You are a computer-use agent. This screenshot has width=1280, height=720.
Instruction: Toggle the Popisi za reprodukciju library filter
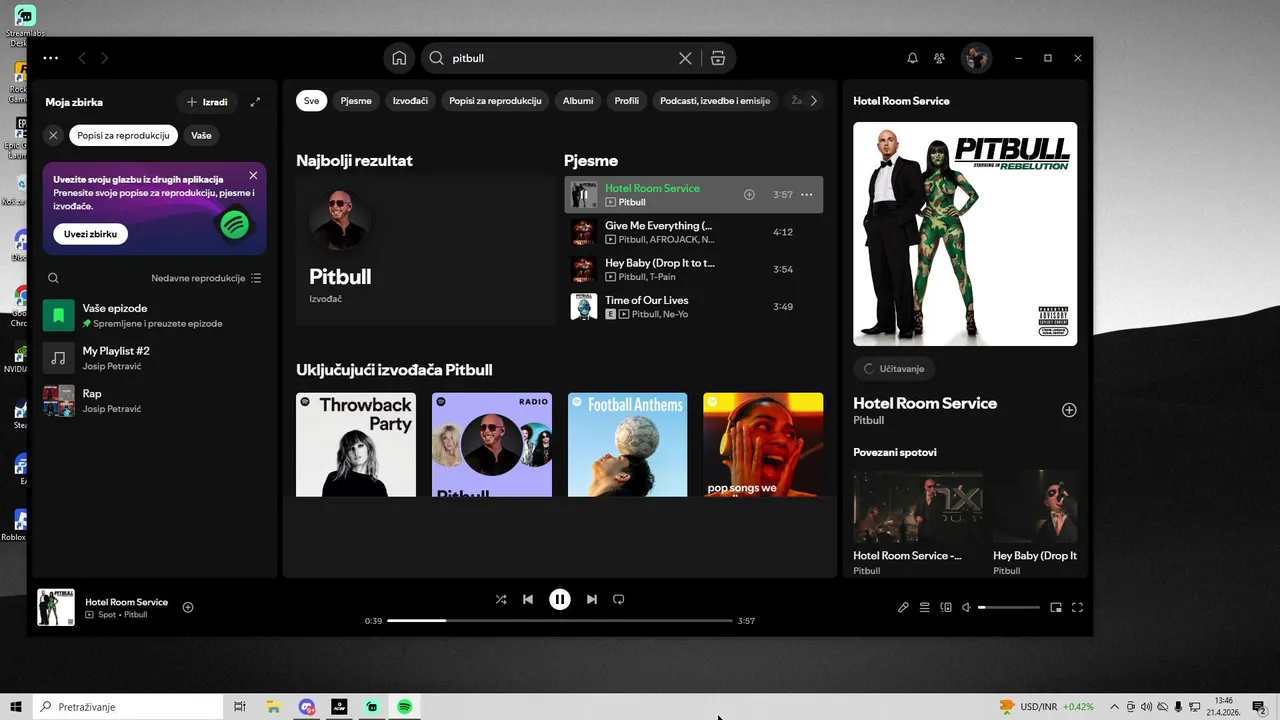coord(124,135)
